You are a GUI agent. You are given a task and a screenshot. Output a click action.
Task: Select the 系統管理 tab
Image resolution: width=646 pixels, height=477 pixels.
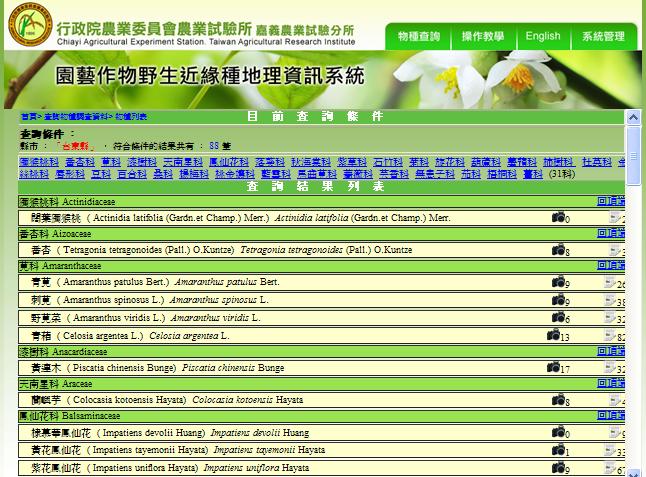(x=603, y=36)
